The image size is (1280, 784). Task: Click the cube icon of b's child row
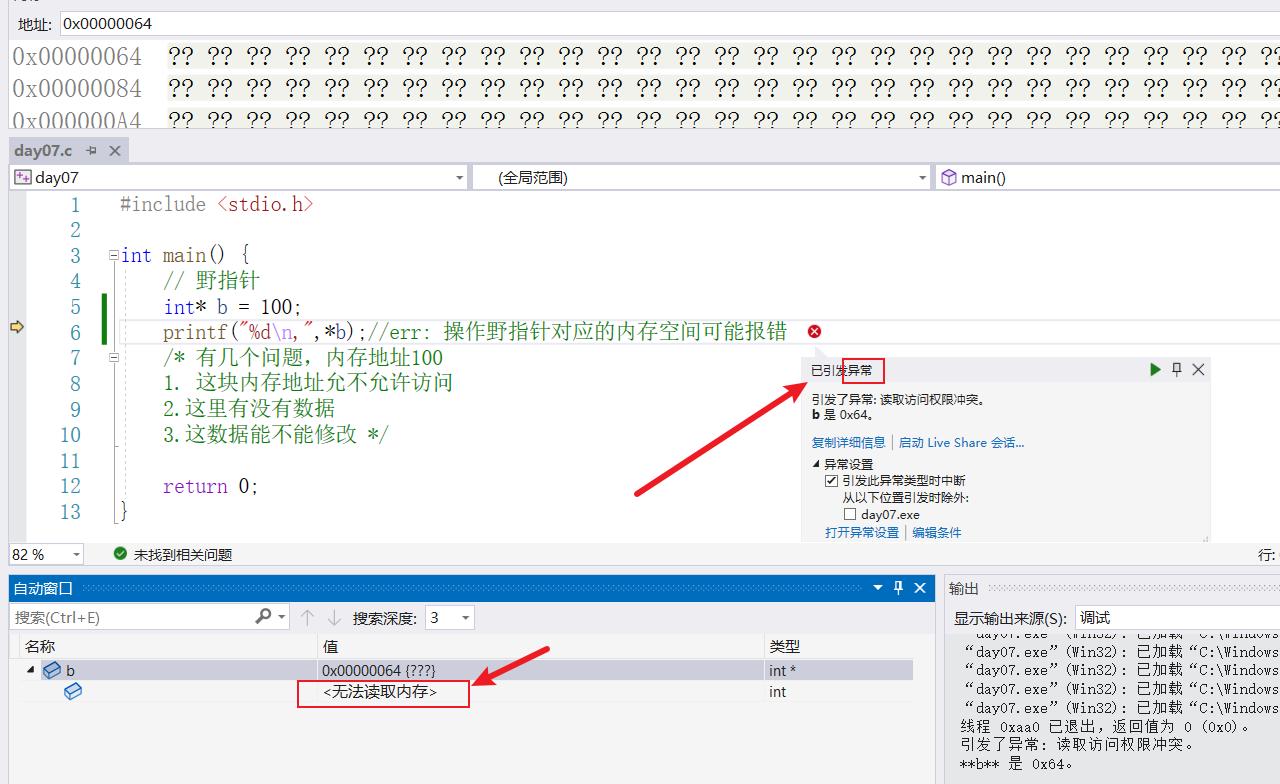click(x=73, y=691)
